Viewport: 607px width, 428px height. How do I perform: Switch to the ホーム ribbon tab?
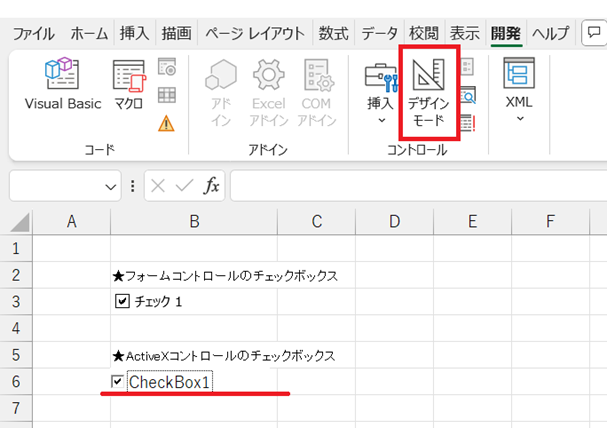point(90,33)
